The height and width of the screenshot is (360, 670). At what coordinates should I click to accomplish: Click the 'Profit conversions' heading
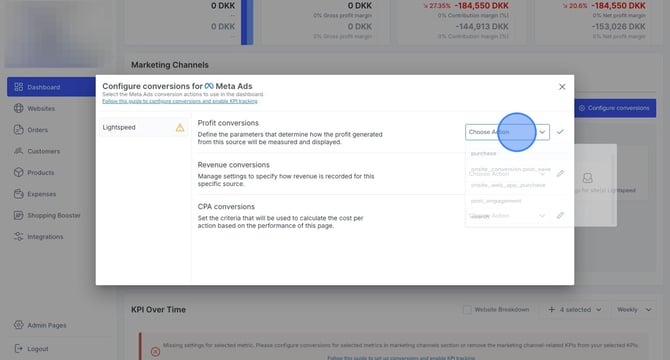pos(228,123)
